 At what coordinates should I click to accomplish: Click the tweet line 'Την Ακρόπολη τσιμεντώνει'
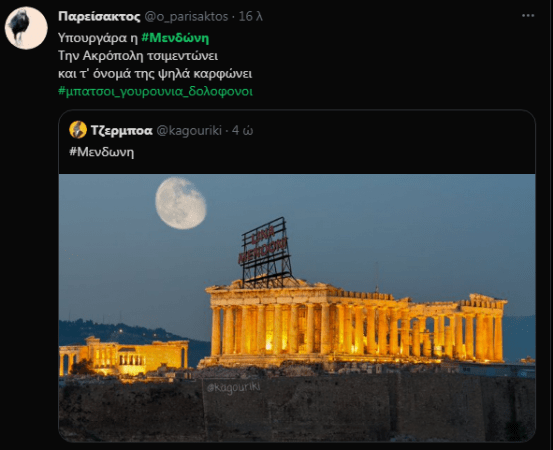tap(138, 56)
